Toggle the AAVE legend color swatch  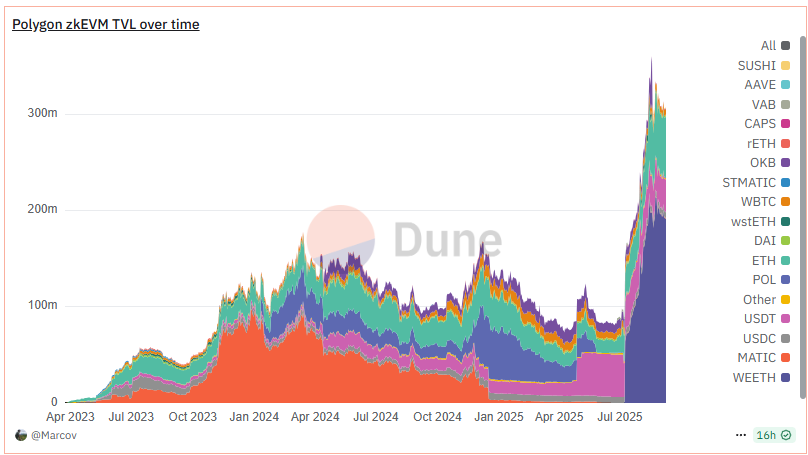[x=785, y=85]
